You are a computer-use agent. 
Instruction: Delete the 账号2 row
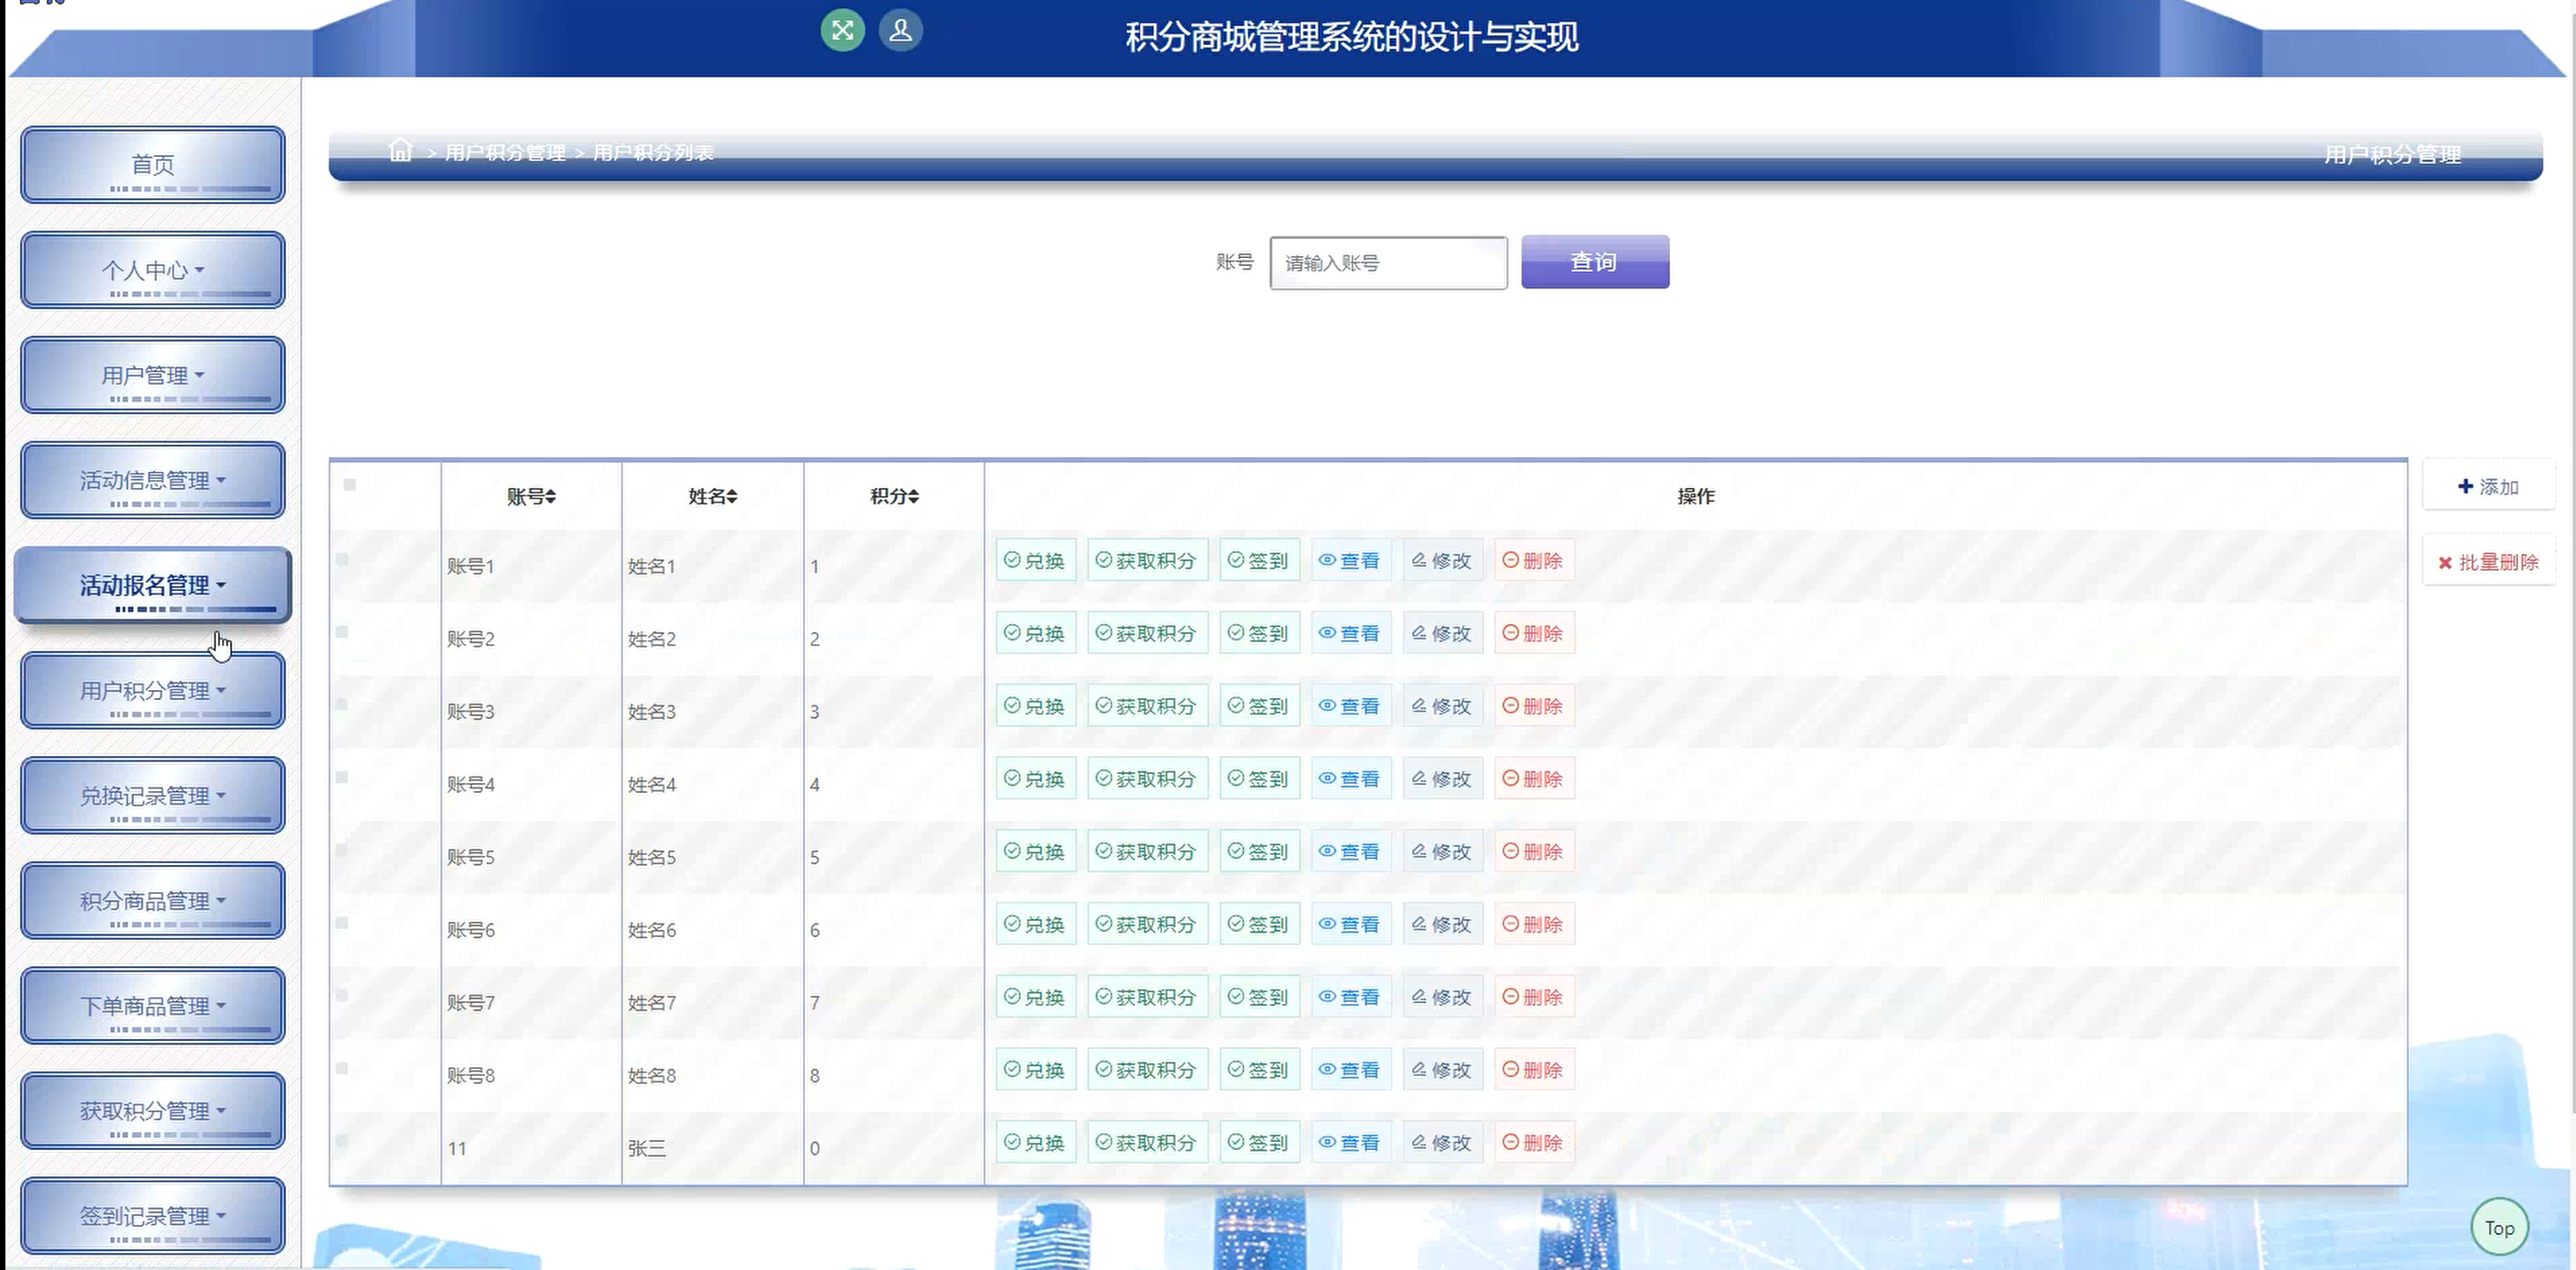pos(1534,633)
